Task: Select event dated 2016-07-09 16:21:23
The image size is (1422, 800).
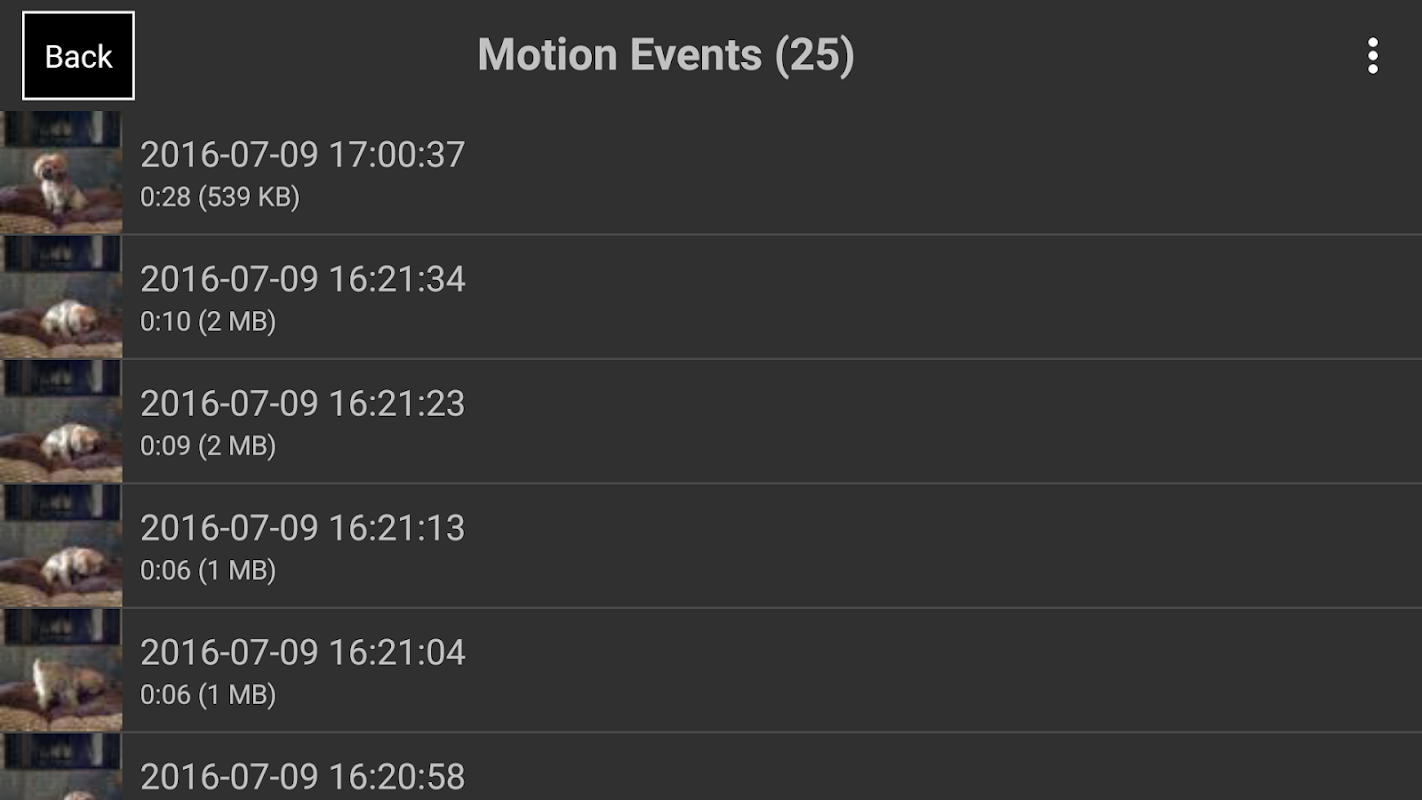Action: [302, 403]
